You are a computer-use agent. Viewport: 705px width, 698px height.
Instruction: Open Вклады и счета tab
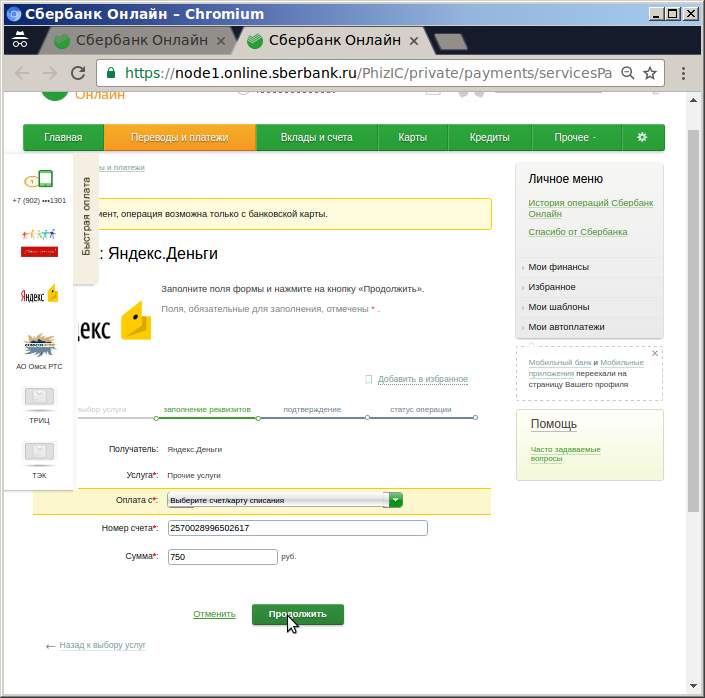tap(317, 137)
